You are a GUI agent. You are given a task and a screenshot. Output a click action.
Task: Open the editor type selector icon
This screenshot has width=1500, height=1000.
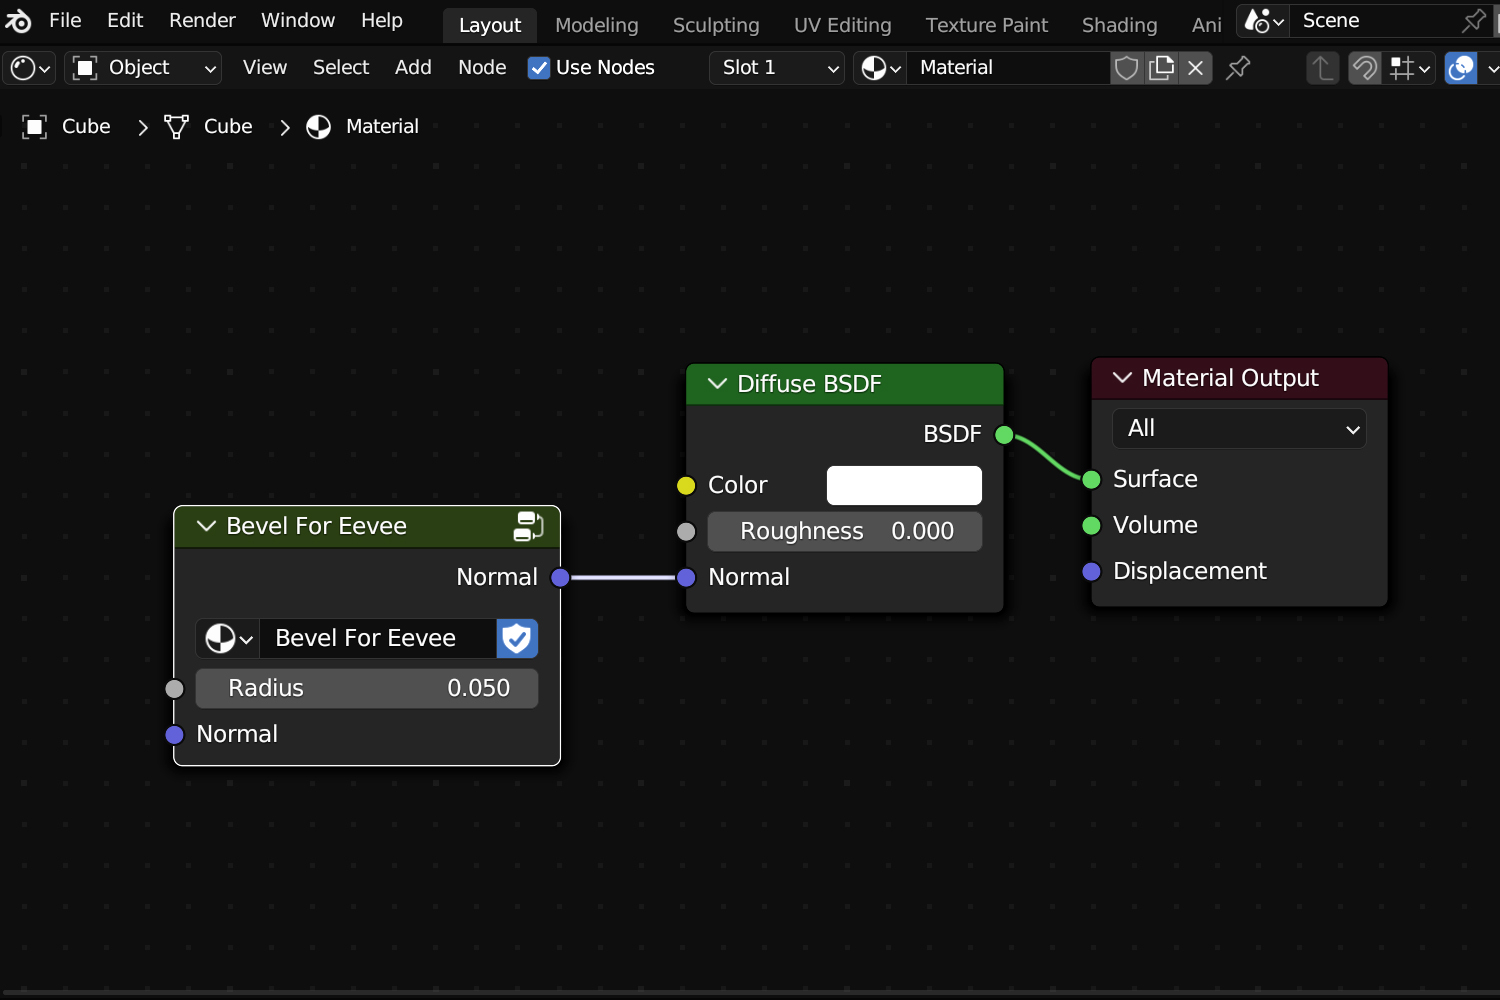point(29,68)
